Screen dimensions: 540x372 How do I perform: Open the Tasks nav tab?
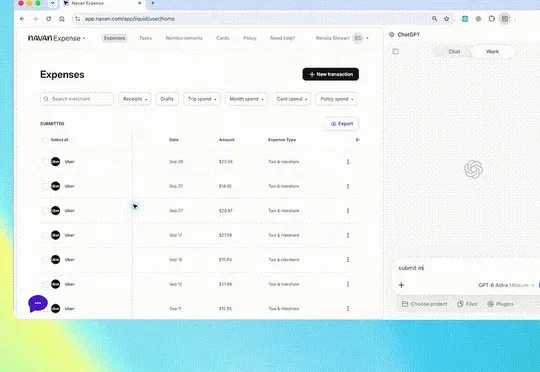point(145,38)
